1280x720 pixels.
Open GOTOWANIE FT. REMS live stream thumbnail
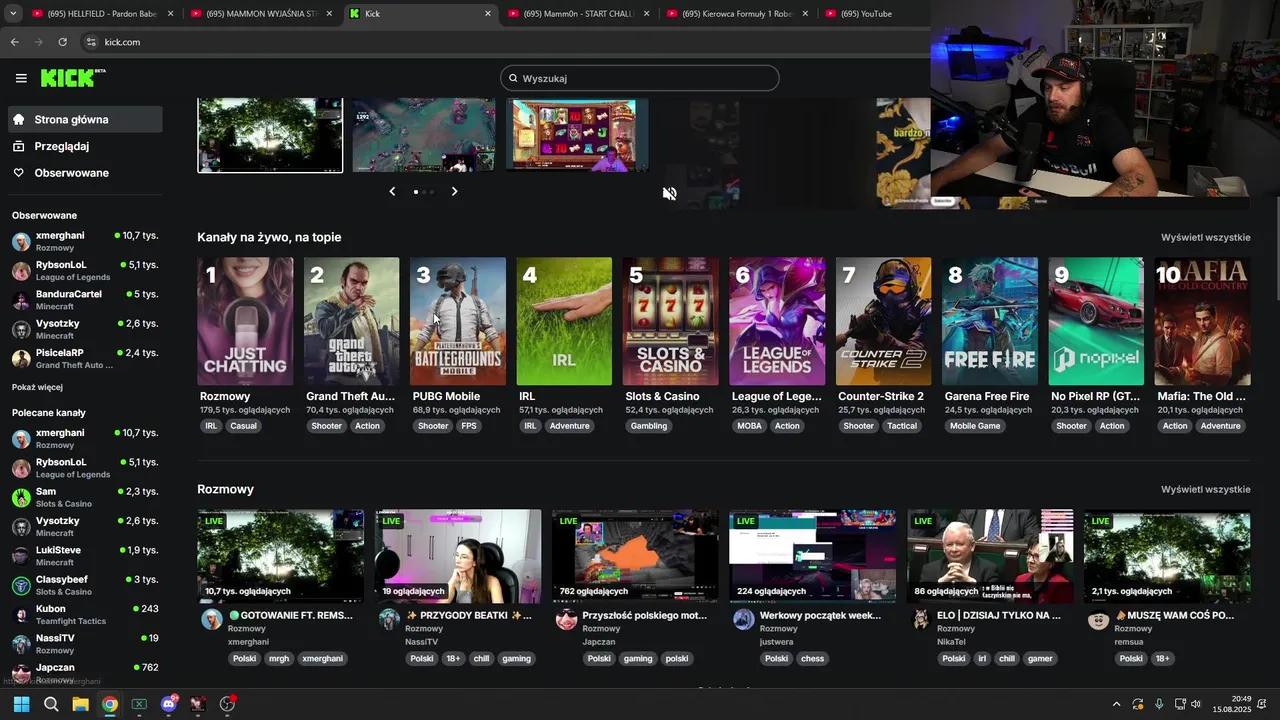281,556
